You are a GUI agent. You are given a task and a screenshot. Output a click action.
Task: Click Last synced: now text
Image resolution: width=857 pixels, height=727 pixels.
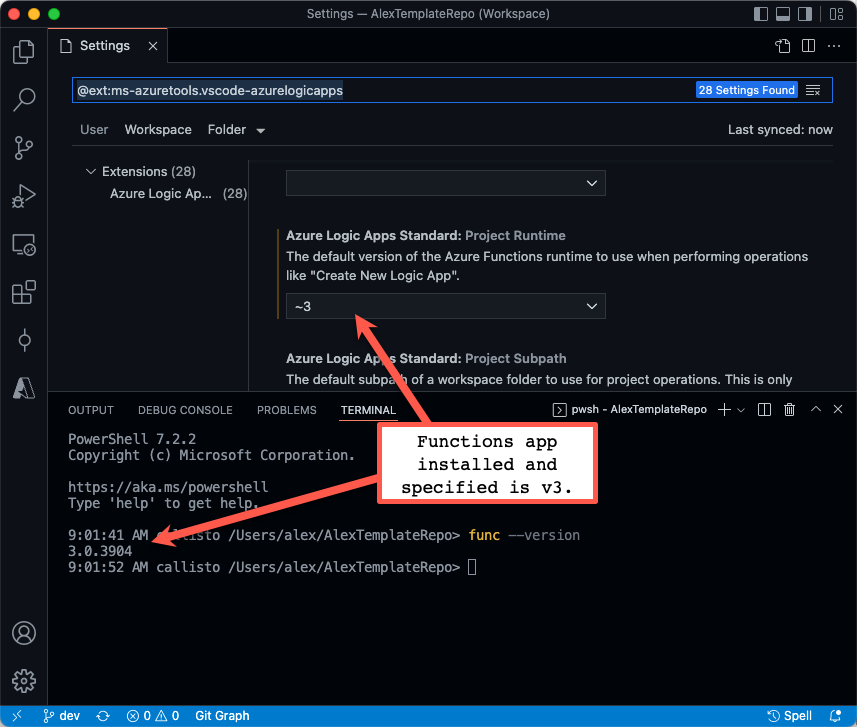[780, 130]
